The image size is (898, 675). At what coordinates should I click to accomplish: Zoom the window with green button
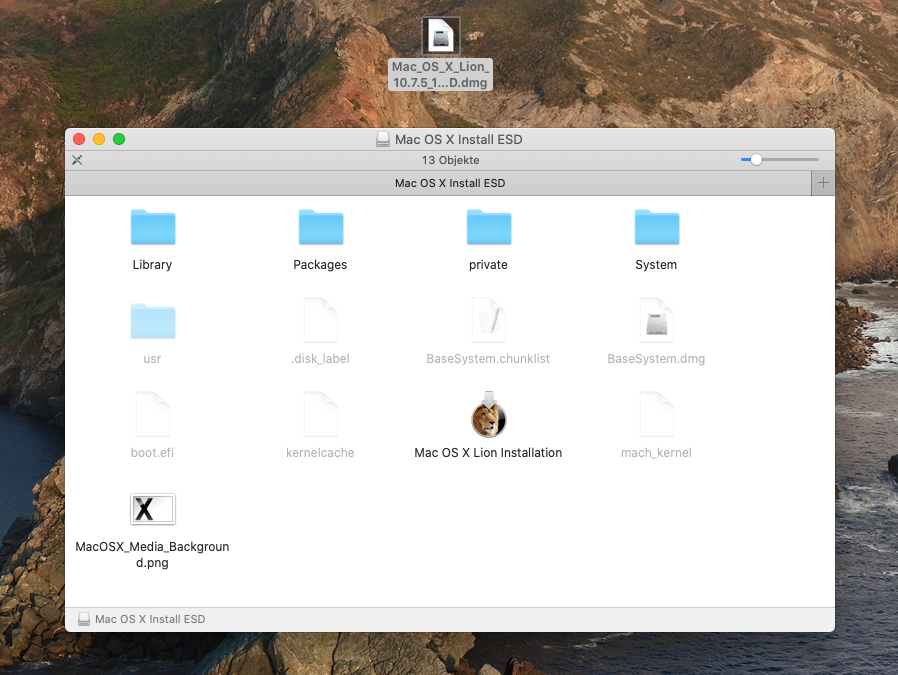pos(119,139)
